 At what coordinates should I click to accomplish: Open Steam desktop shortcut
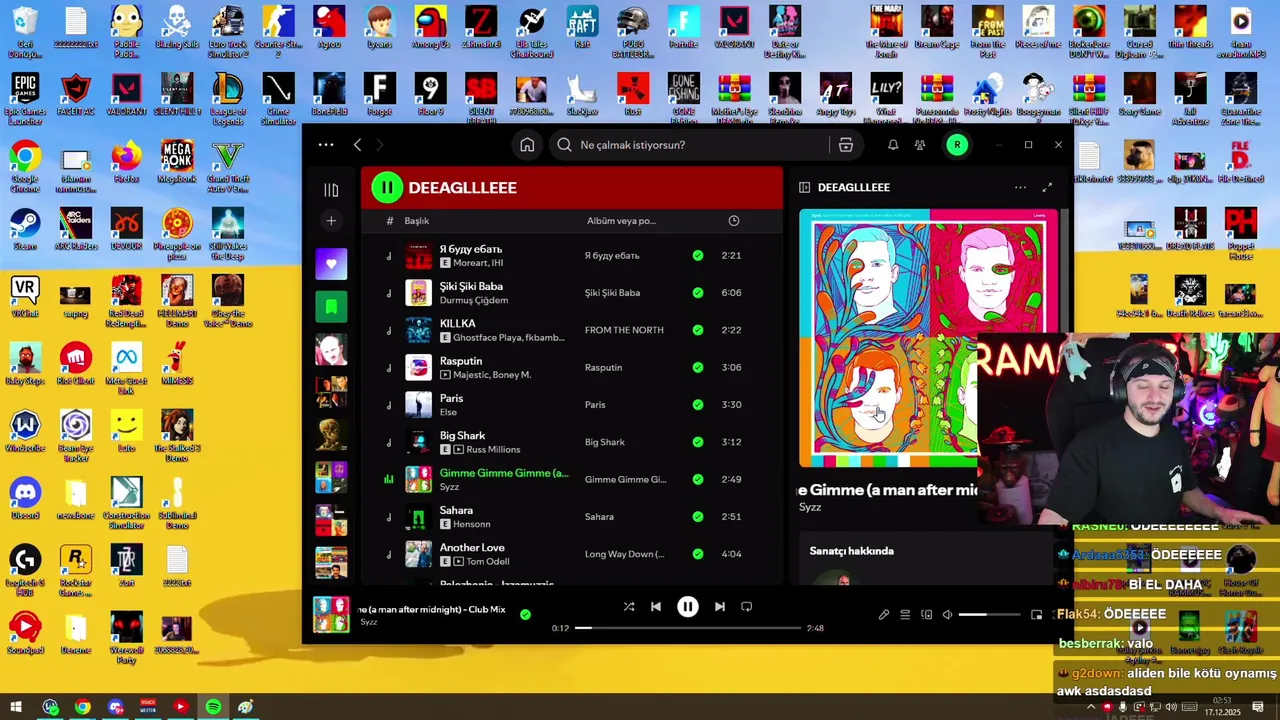tap(25, 230)
